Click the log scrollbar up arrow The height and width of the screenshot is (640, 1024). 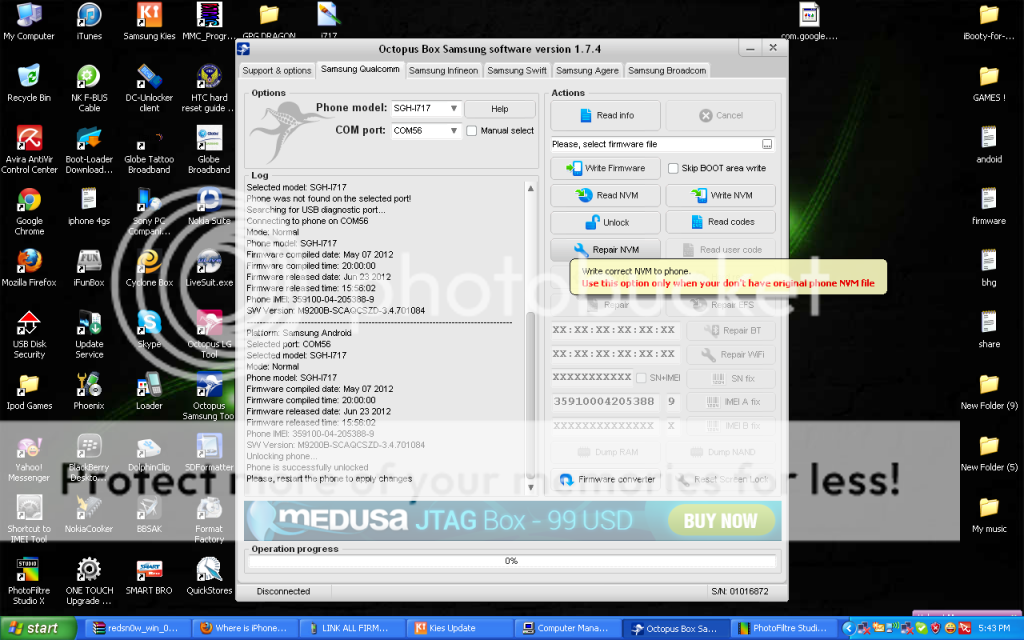(x=530, y=189)
